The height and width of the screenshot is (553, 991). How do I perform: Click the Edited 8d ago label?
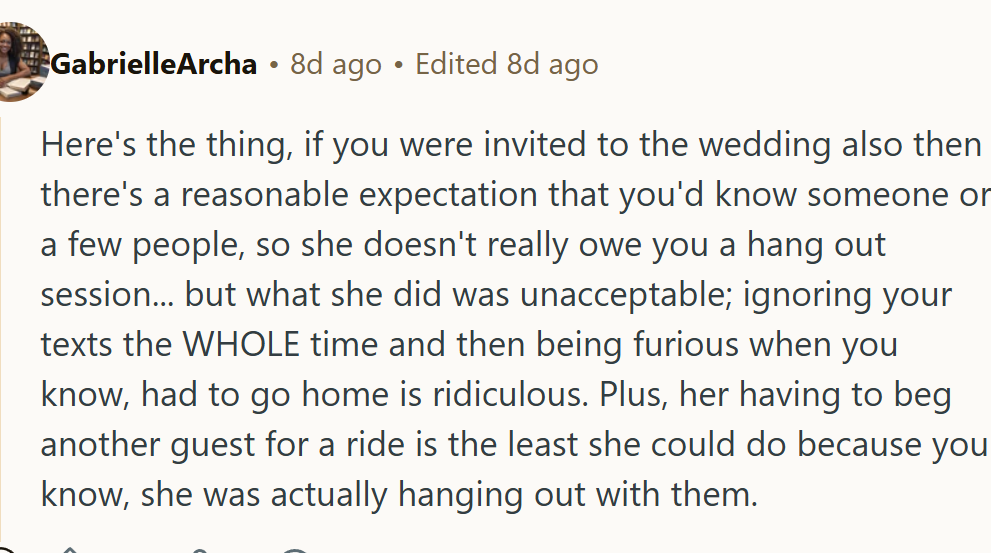[x=506, y=65]
